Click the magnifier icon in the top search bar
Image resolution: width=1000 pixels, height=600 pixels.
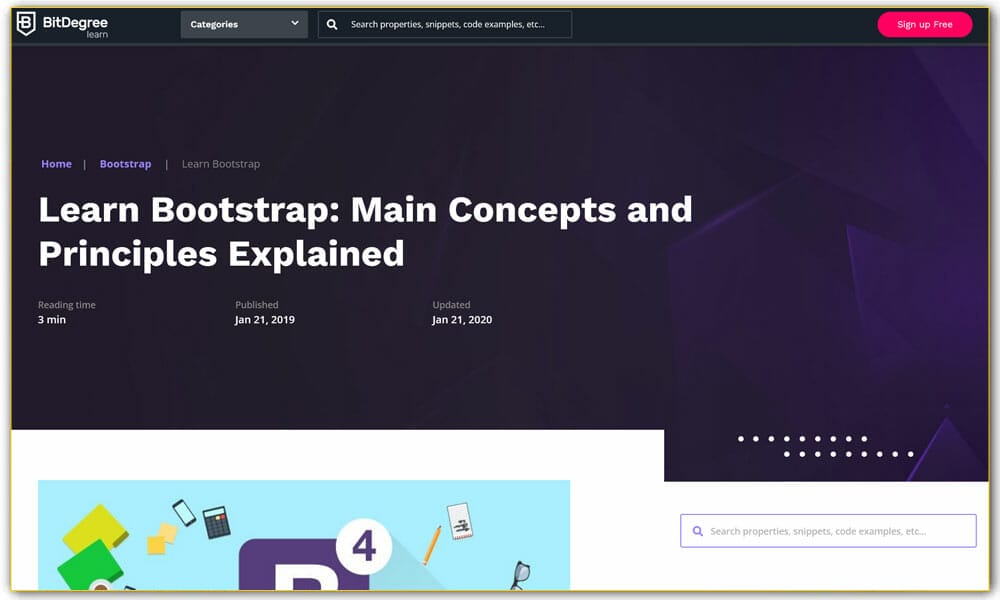331,24
